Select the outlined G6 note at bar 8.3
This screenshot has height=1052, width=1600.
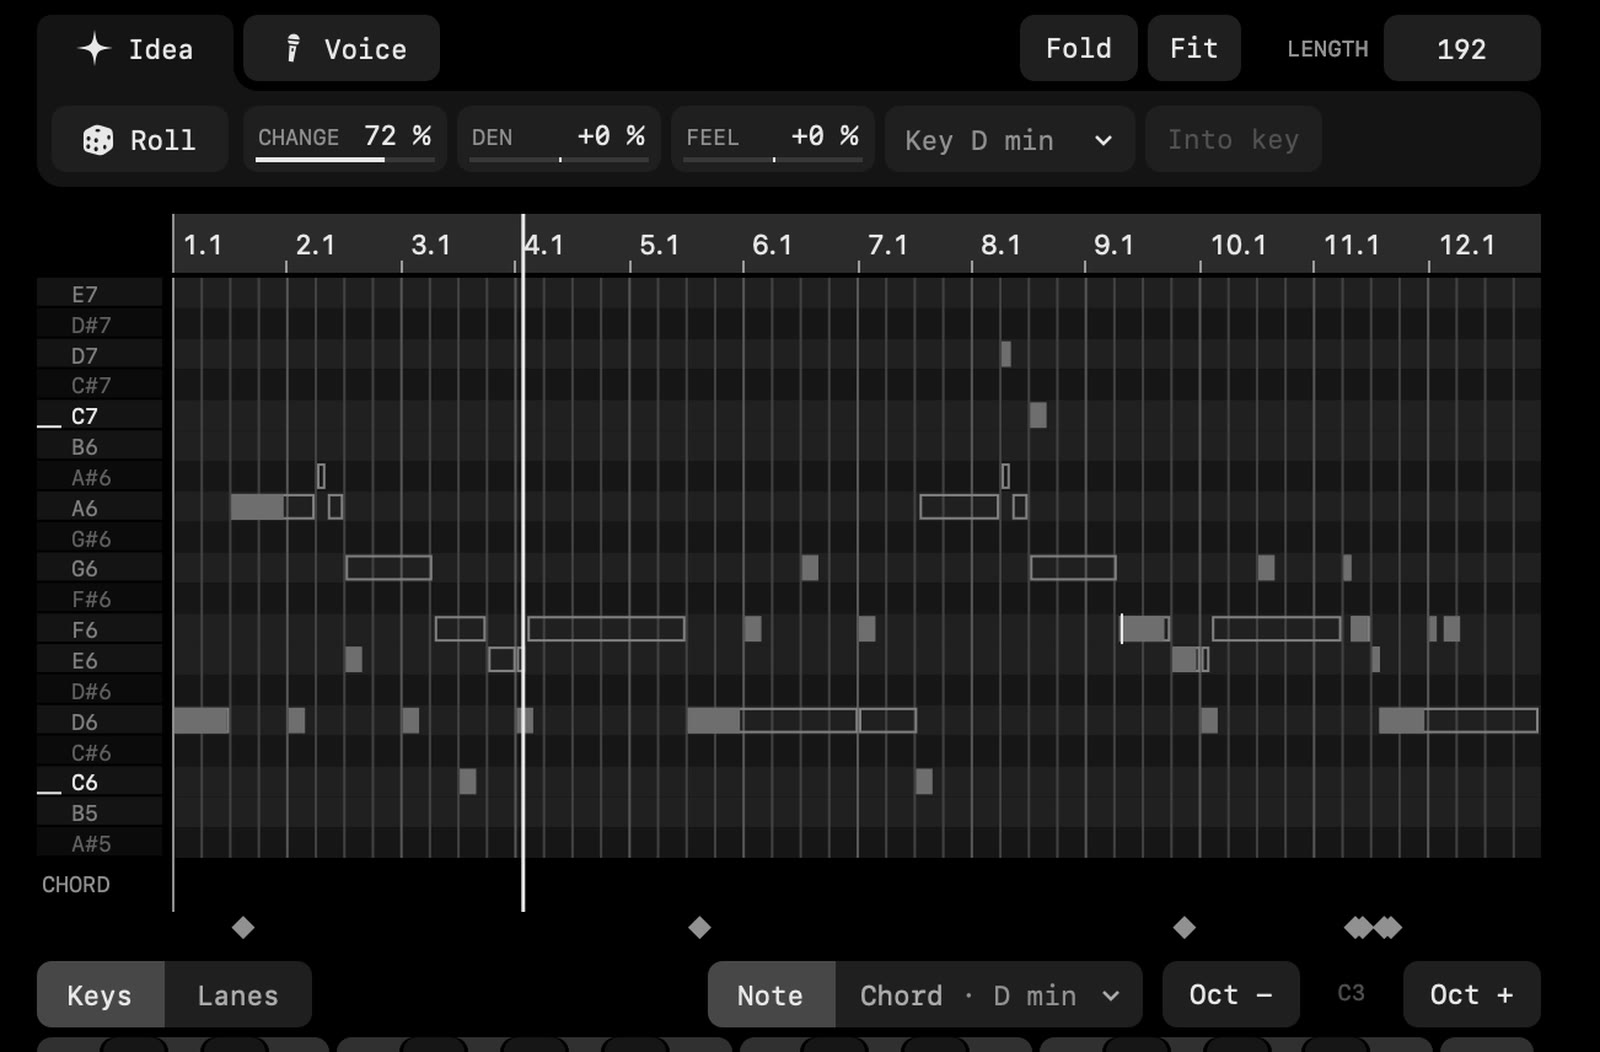pyautogui.click(x=1073, y=568)
